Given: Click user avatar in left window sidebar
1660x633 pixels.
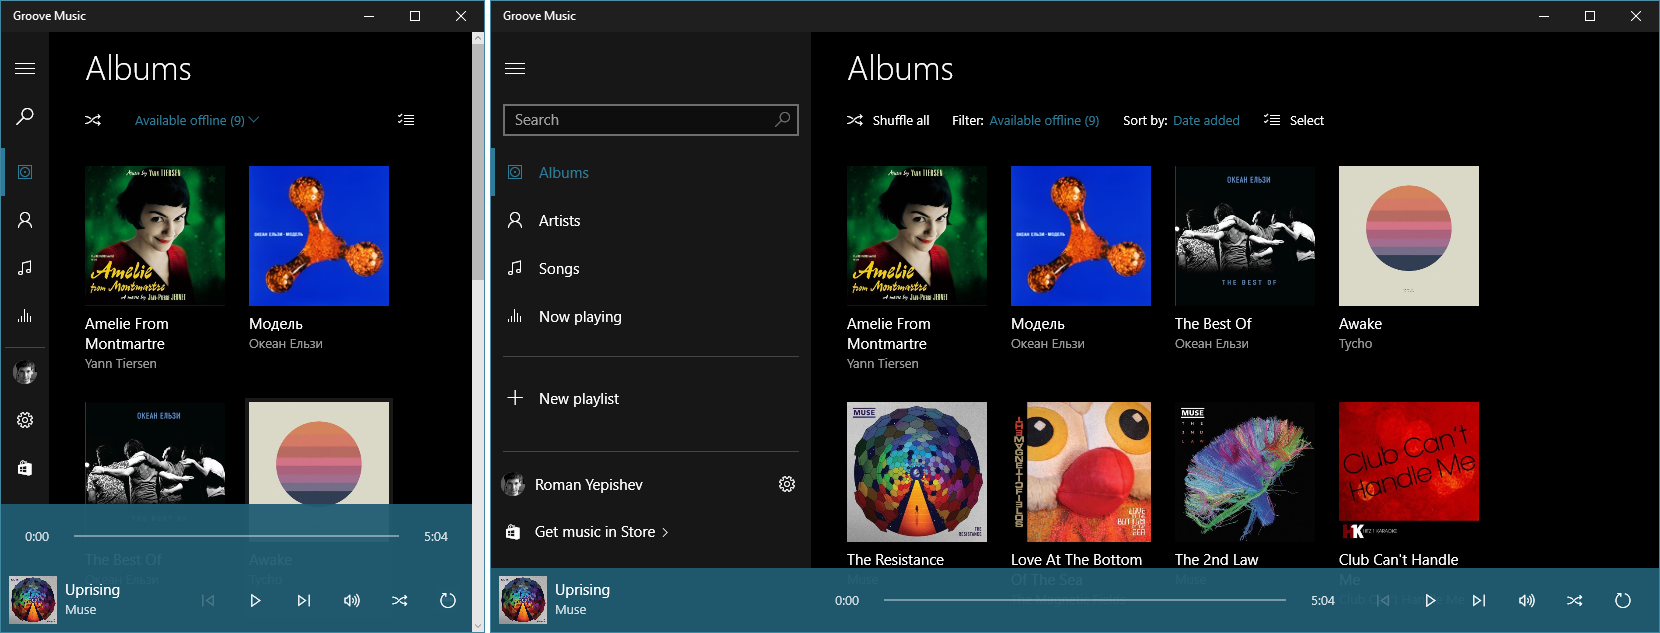Looking at the screenshot, I should [25, 372].
